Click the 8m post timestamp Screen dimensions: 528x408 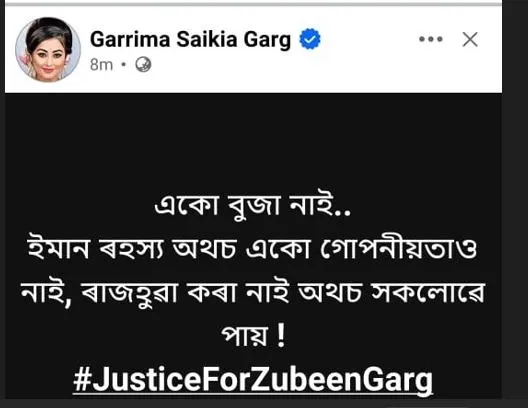101,64
